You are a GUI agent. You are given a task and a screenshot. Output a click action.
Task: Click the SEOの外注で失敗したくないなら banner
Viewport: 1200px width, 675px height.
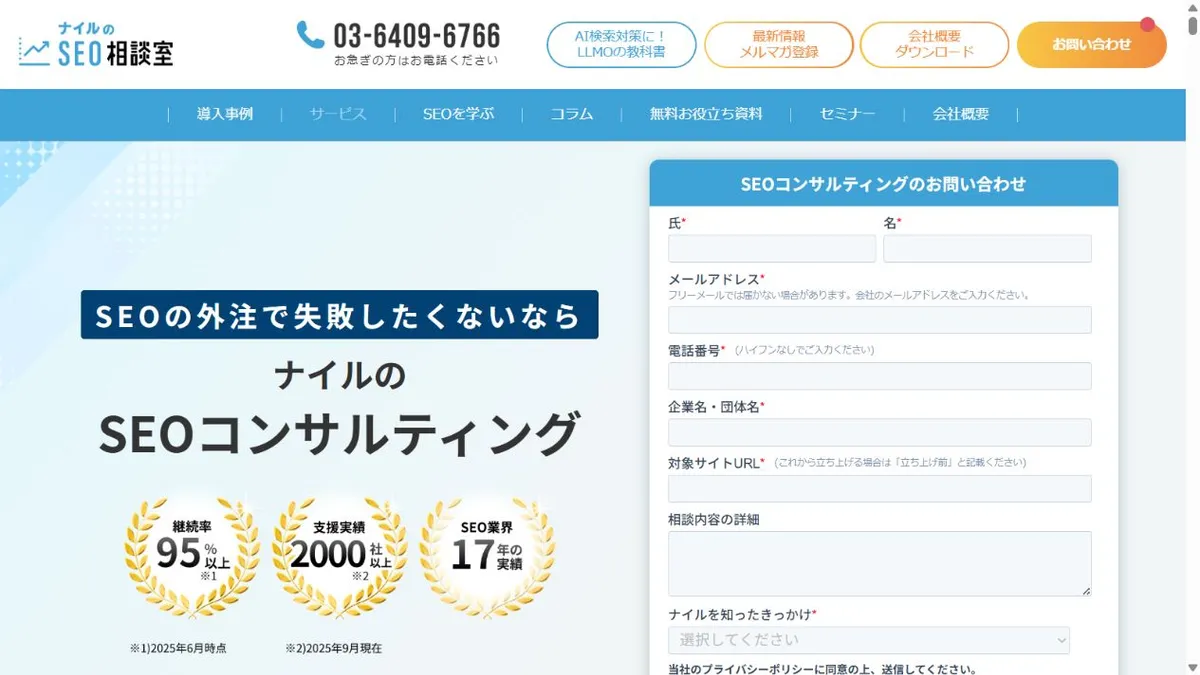point(340,315)
